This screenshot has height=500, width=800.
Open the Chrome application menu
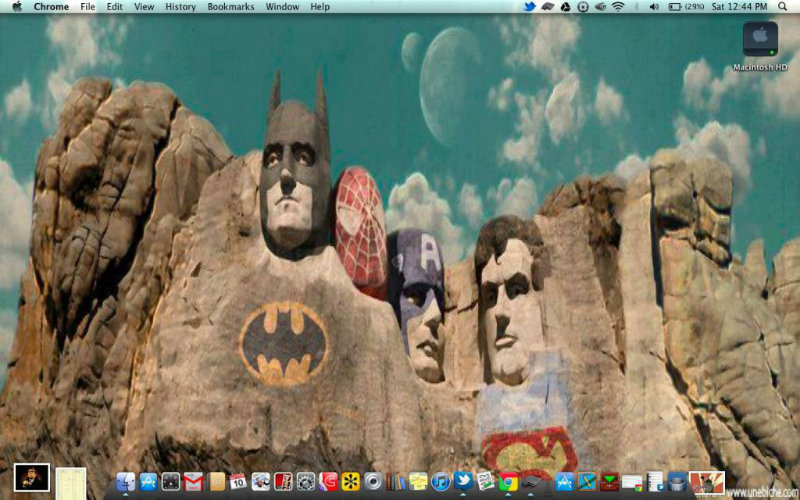point(51,7)
